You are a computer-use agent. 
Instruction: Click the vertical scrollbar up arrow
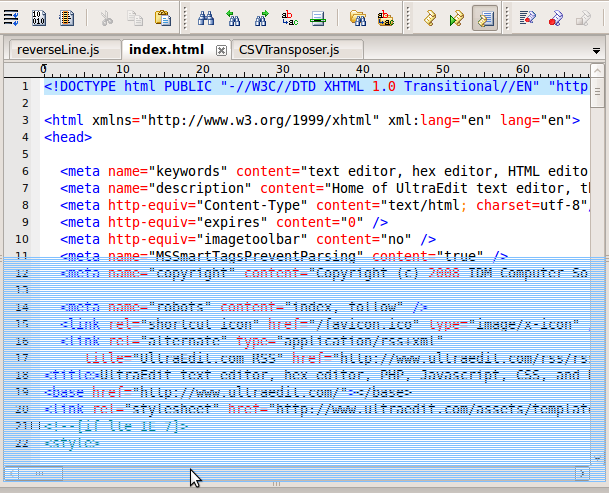coord(597,70)
